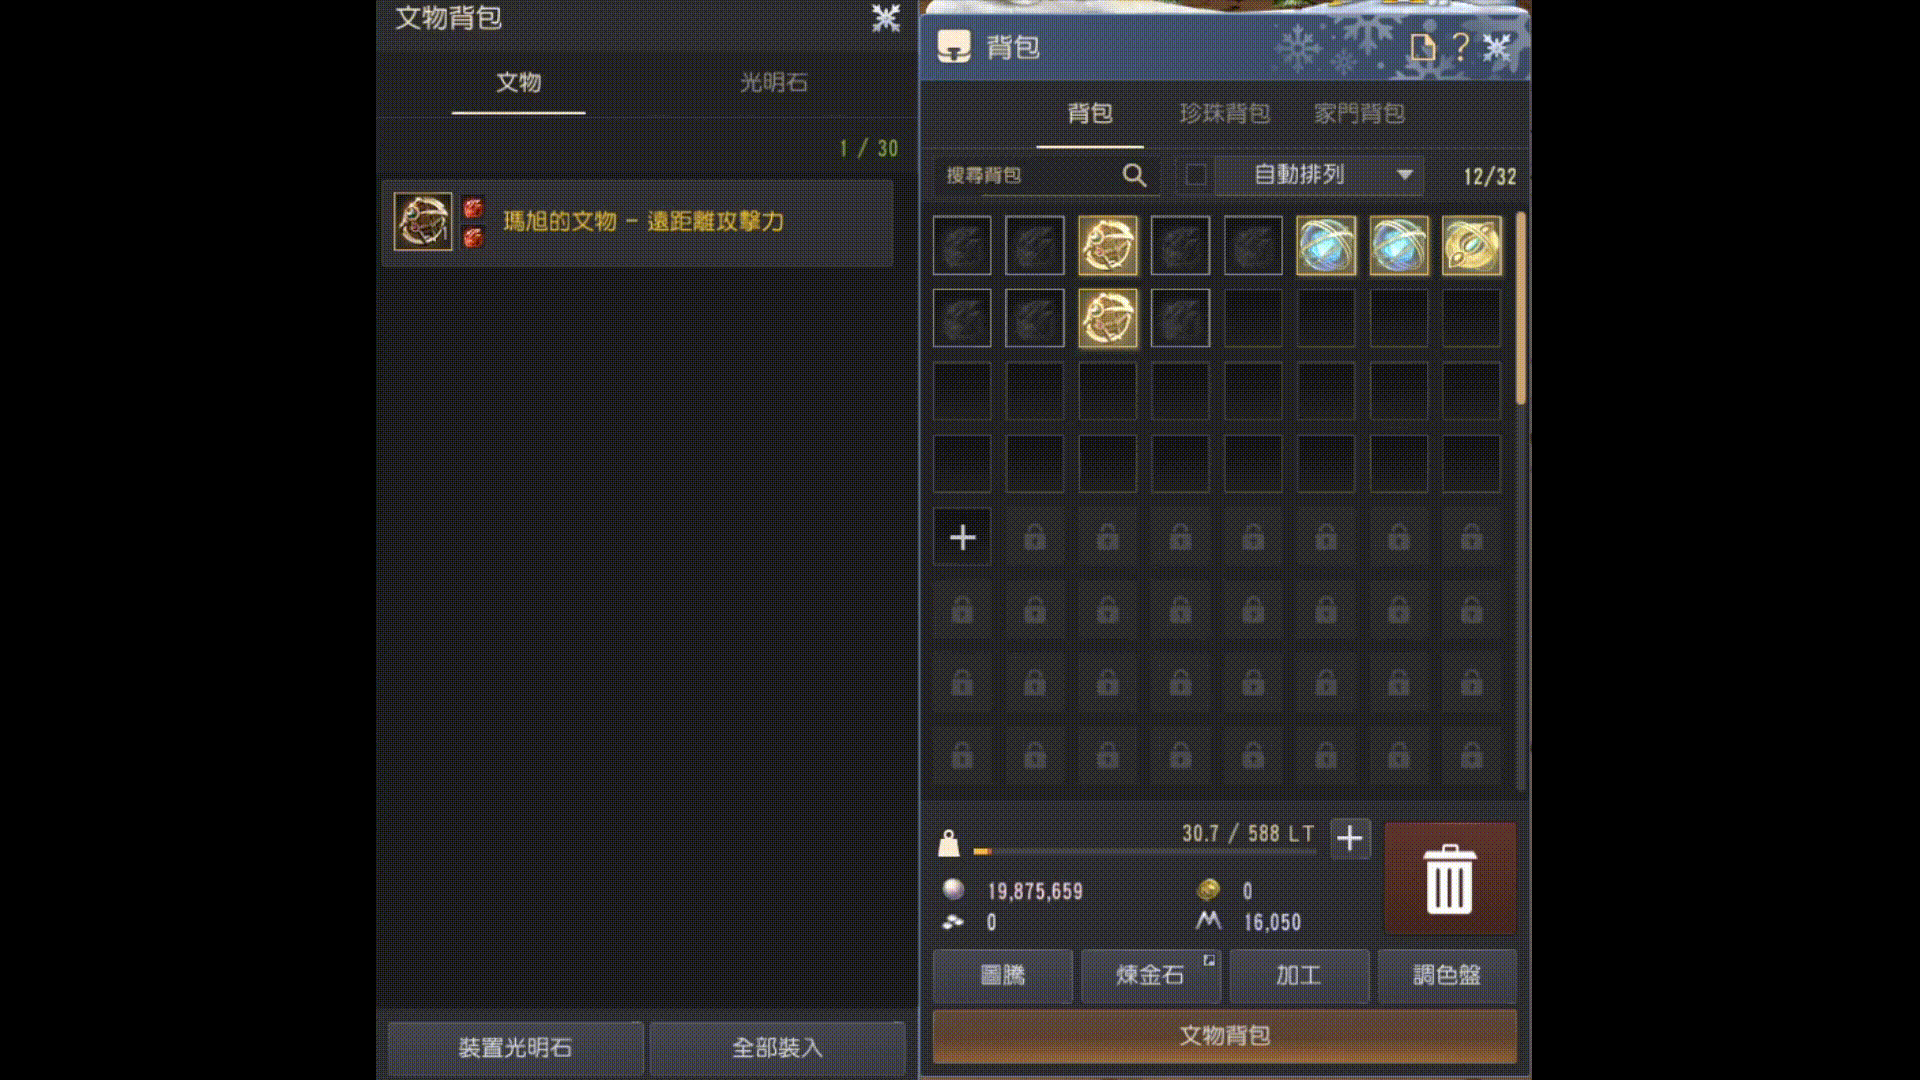The height and width of the screenshot is (1080, 1920).
Task: Expand the 自動排列 dropdown arrow
Action: [1404, 175]
